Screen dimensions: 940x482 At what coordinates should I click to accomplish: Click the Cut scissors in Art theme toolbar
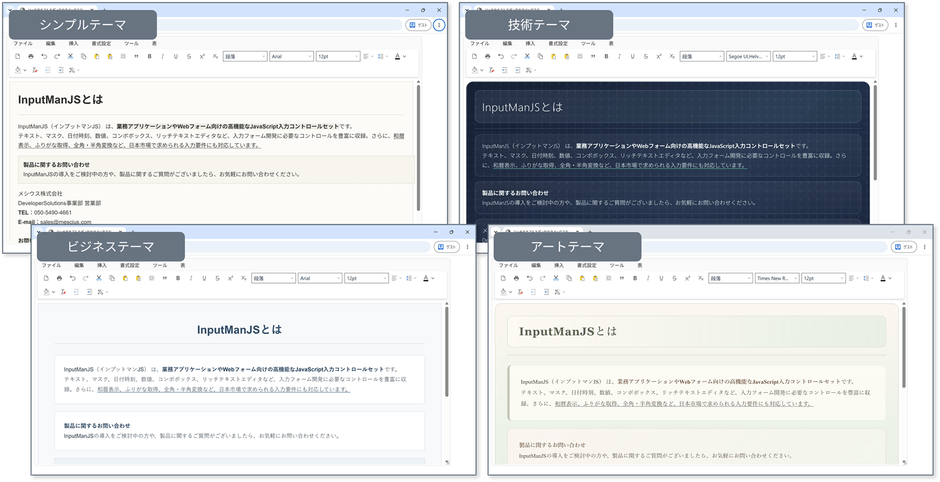click(556, 278)
